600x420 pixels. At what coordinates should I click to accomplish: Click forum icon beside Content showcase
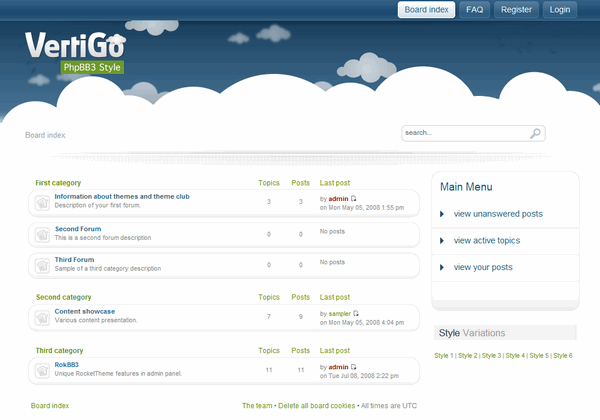[42, 317]
